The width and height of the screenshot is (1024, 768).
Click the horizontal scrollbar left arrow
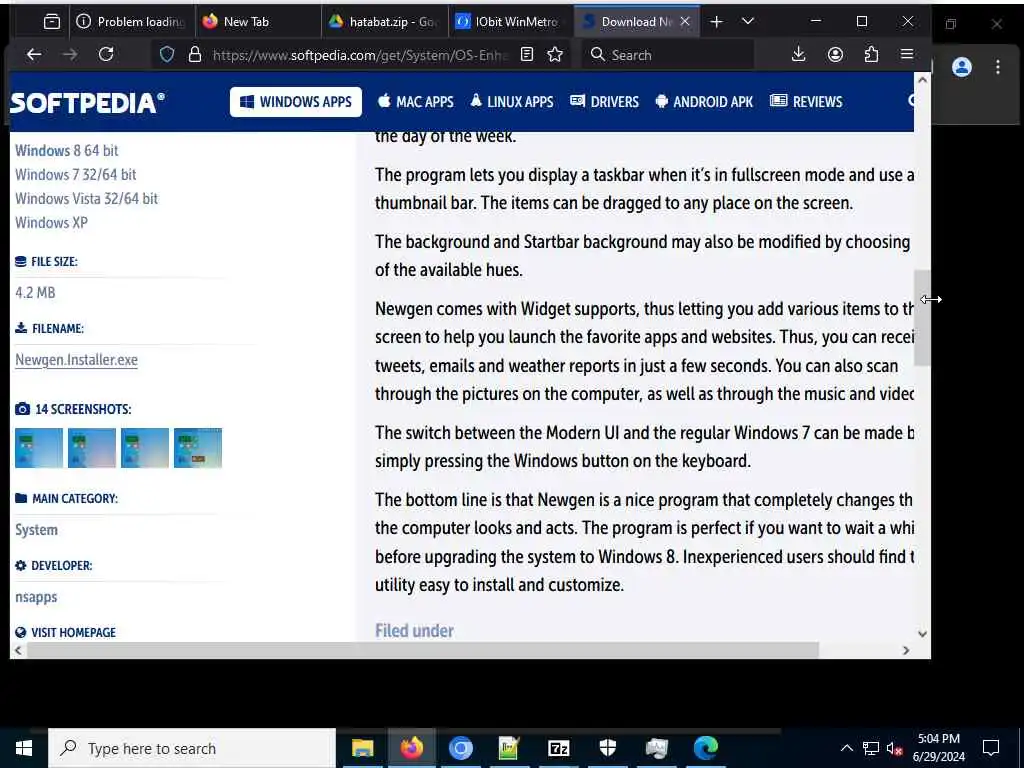tap(18, 650)
